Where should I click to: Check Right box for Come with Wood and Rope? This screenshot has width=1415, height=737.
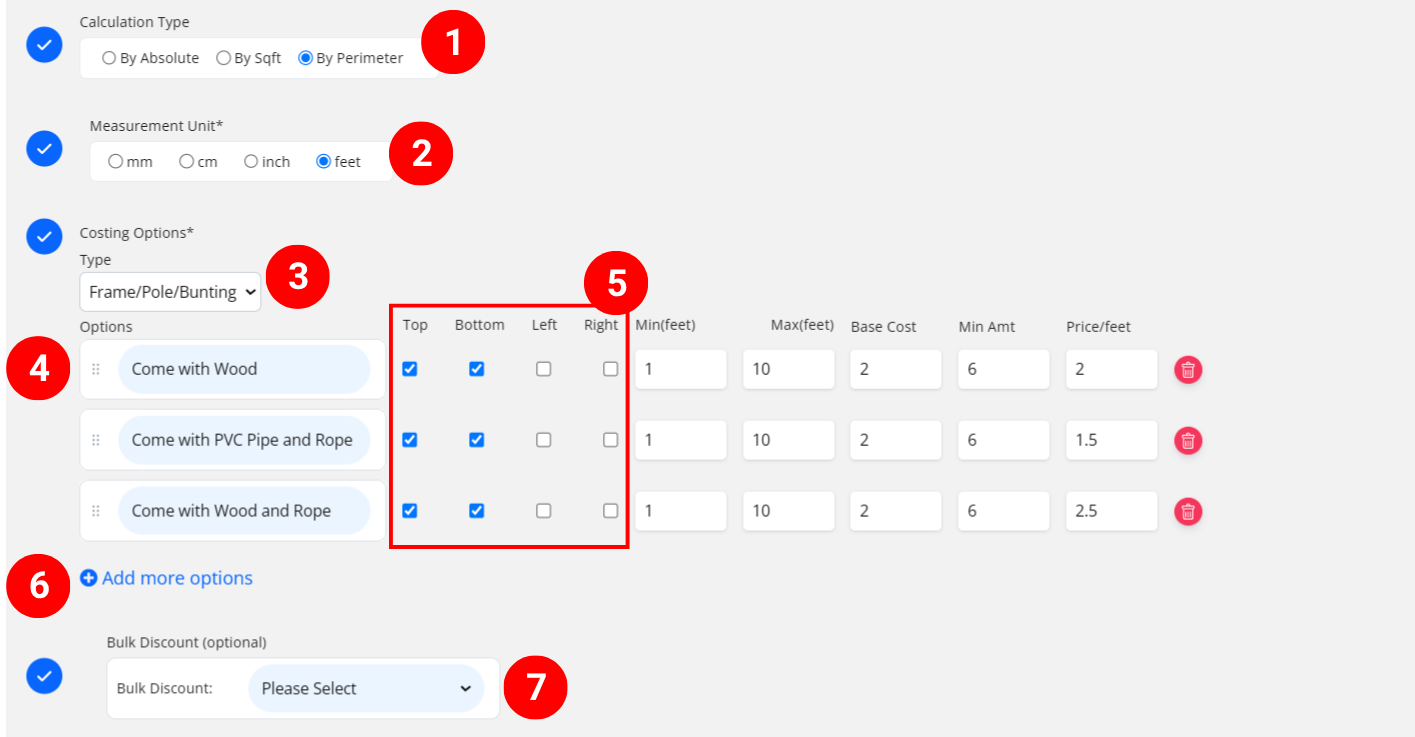tap(610, 511)
